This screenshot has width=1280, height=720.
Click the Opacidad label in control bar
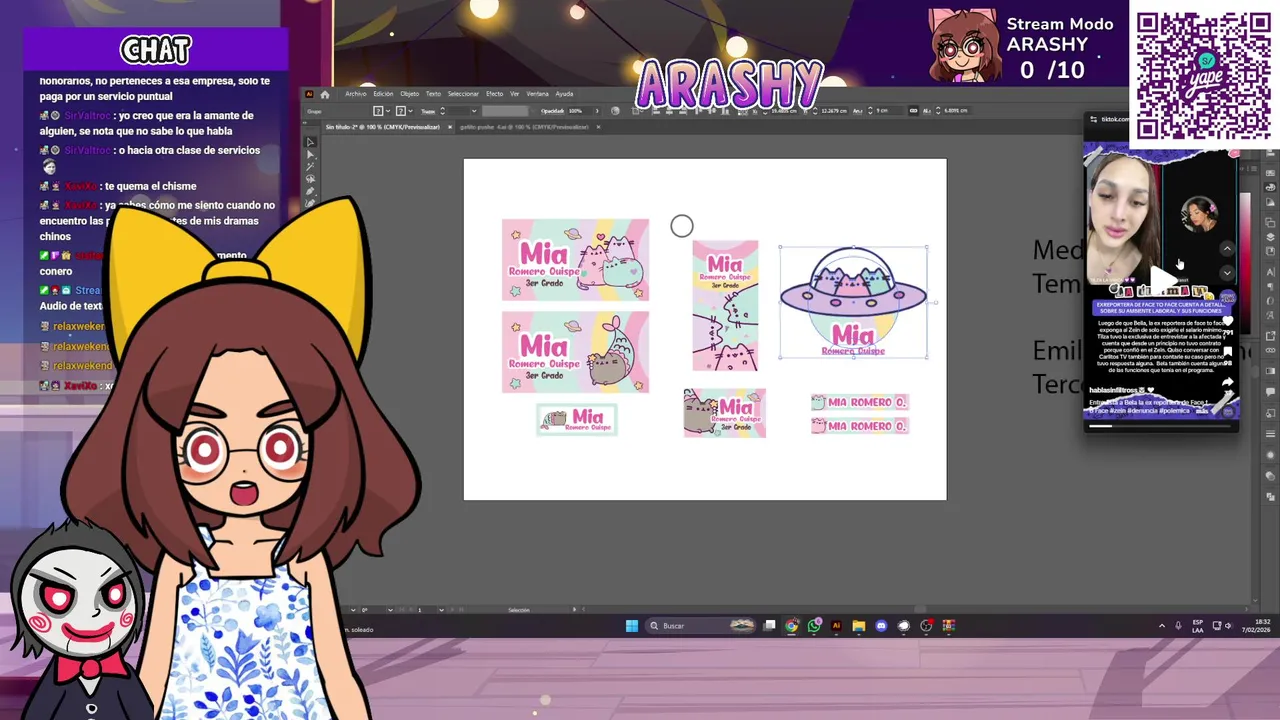[552, 111]
